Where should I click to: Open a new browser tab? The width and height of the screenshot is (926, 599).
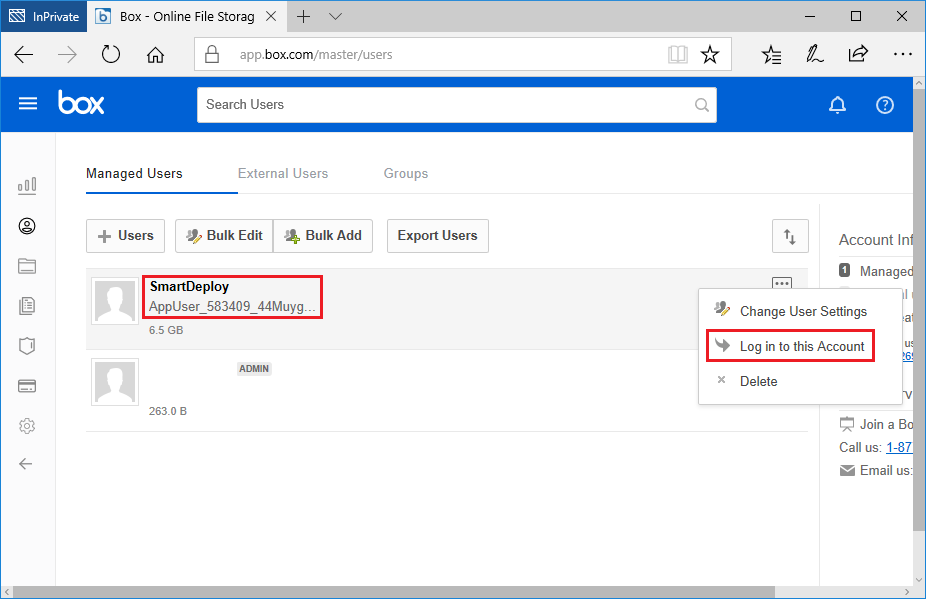tap(303, 17)
